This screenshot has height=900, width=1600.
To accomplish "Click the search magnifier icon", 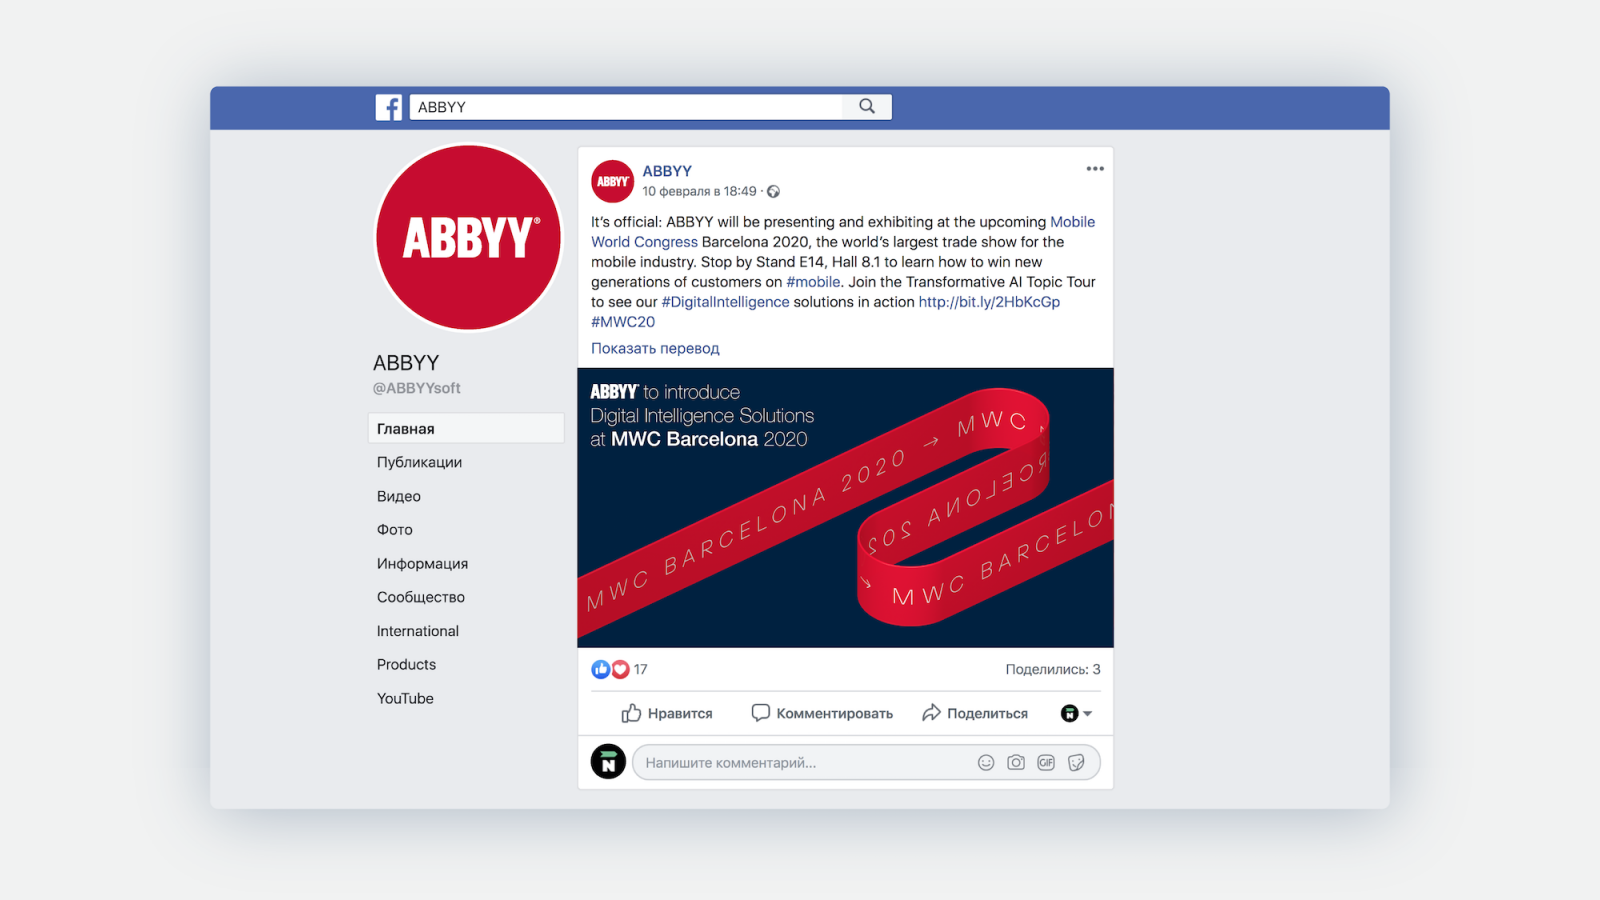I will 867,106.
